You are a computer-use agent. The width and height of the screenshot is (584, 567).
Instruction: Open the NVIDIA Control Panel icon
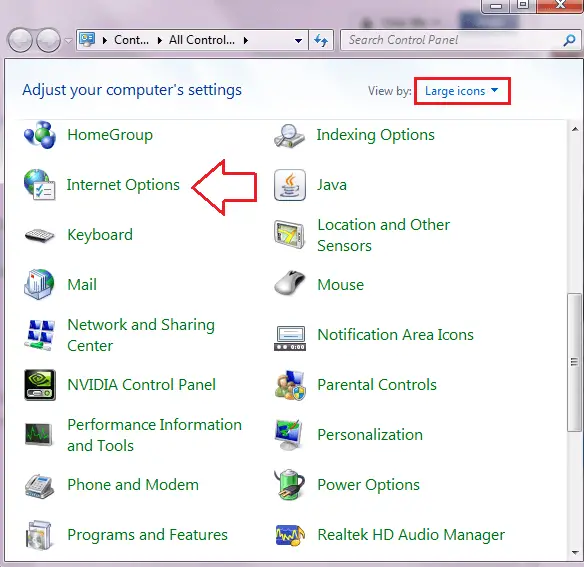click(x=40, y=385)
